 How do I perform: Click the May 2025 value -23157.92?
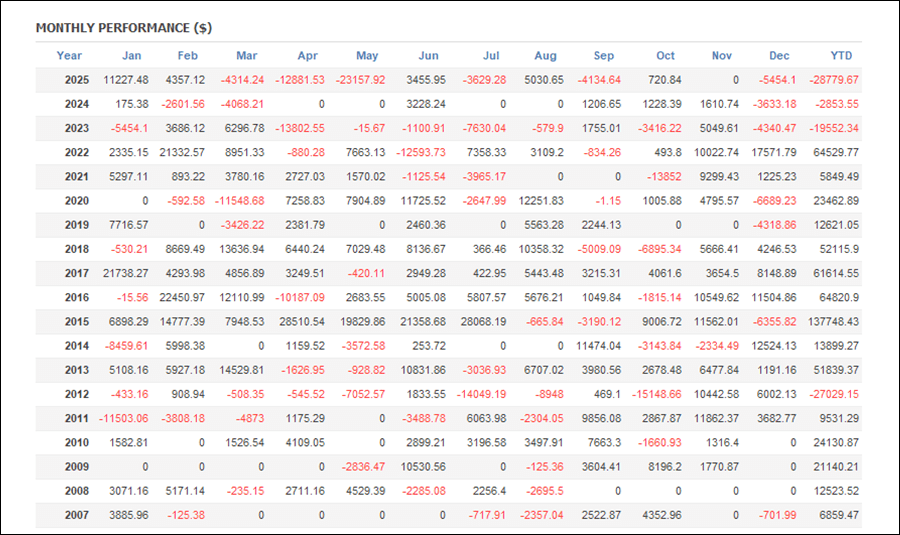360,80
